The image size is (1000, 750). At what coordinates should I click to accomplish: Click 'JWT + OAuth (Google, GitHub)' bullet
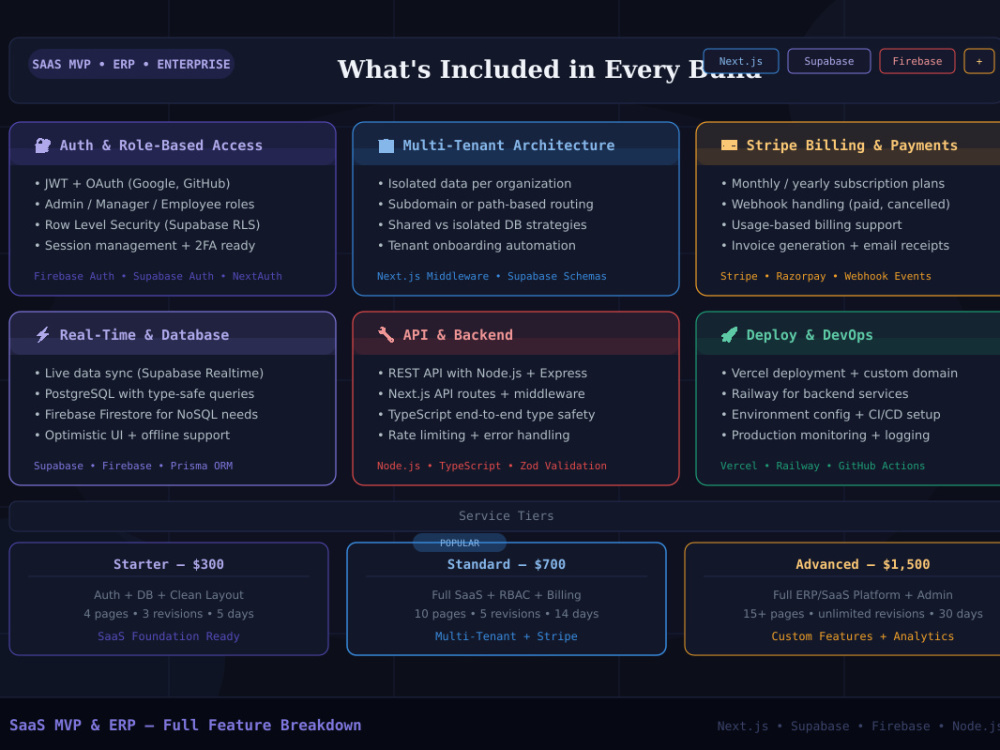(x=132, y=184)
